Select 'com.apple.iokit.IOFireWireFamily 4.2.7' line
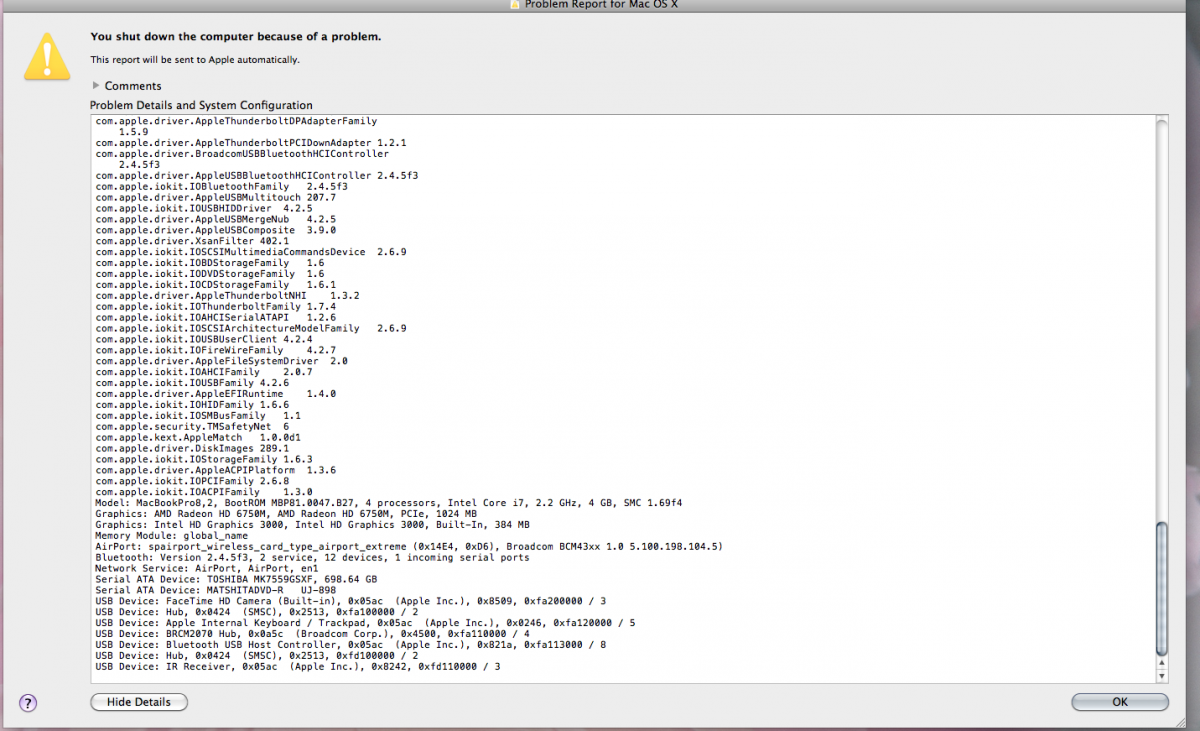Screen dimensions: 1200x731 click(216, 350)
